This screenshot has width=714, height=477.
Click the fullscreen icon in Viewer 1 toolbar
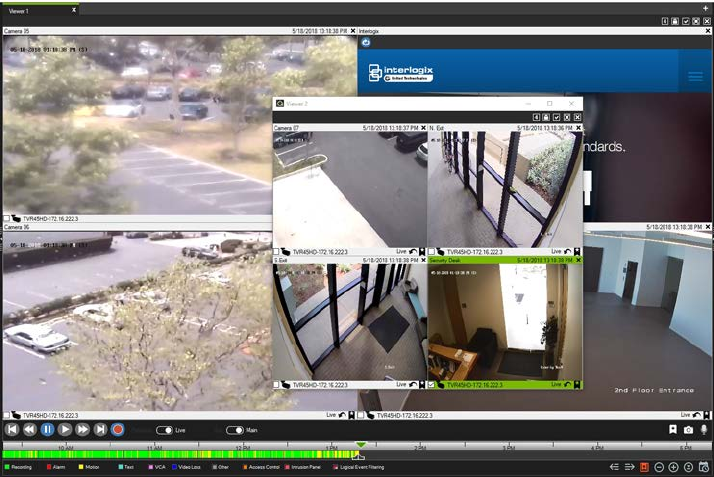coord(696,21)
